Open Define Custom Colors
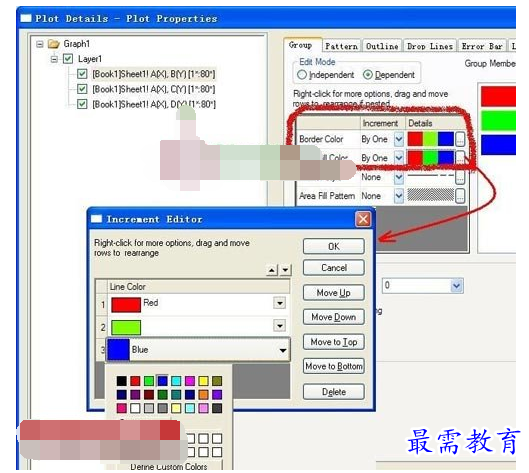 click(169, 466)
